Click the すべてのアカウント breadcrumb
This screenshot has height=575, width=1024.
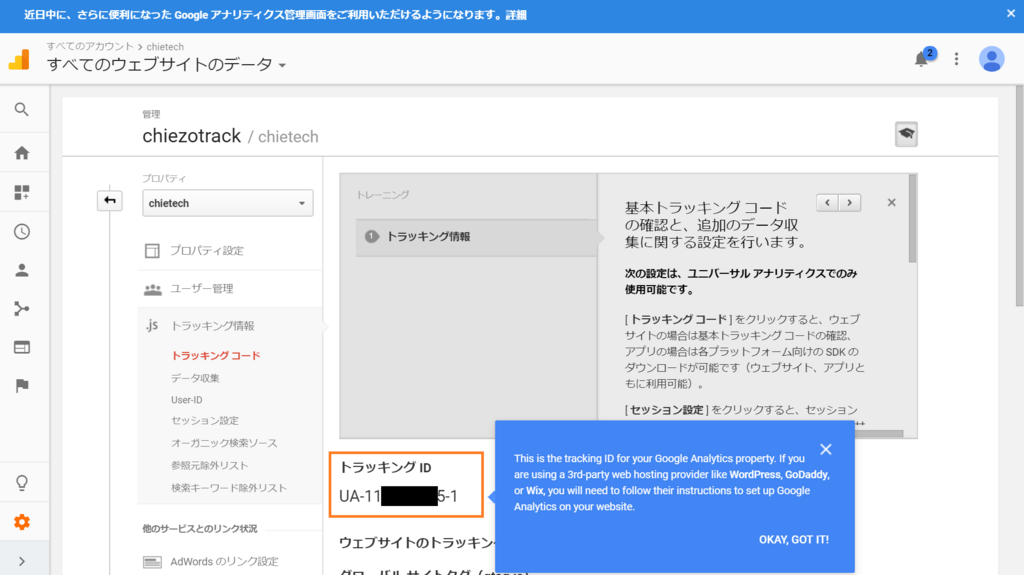[89, 46]
